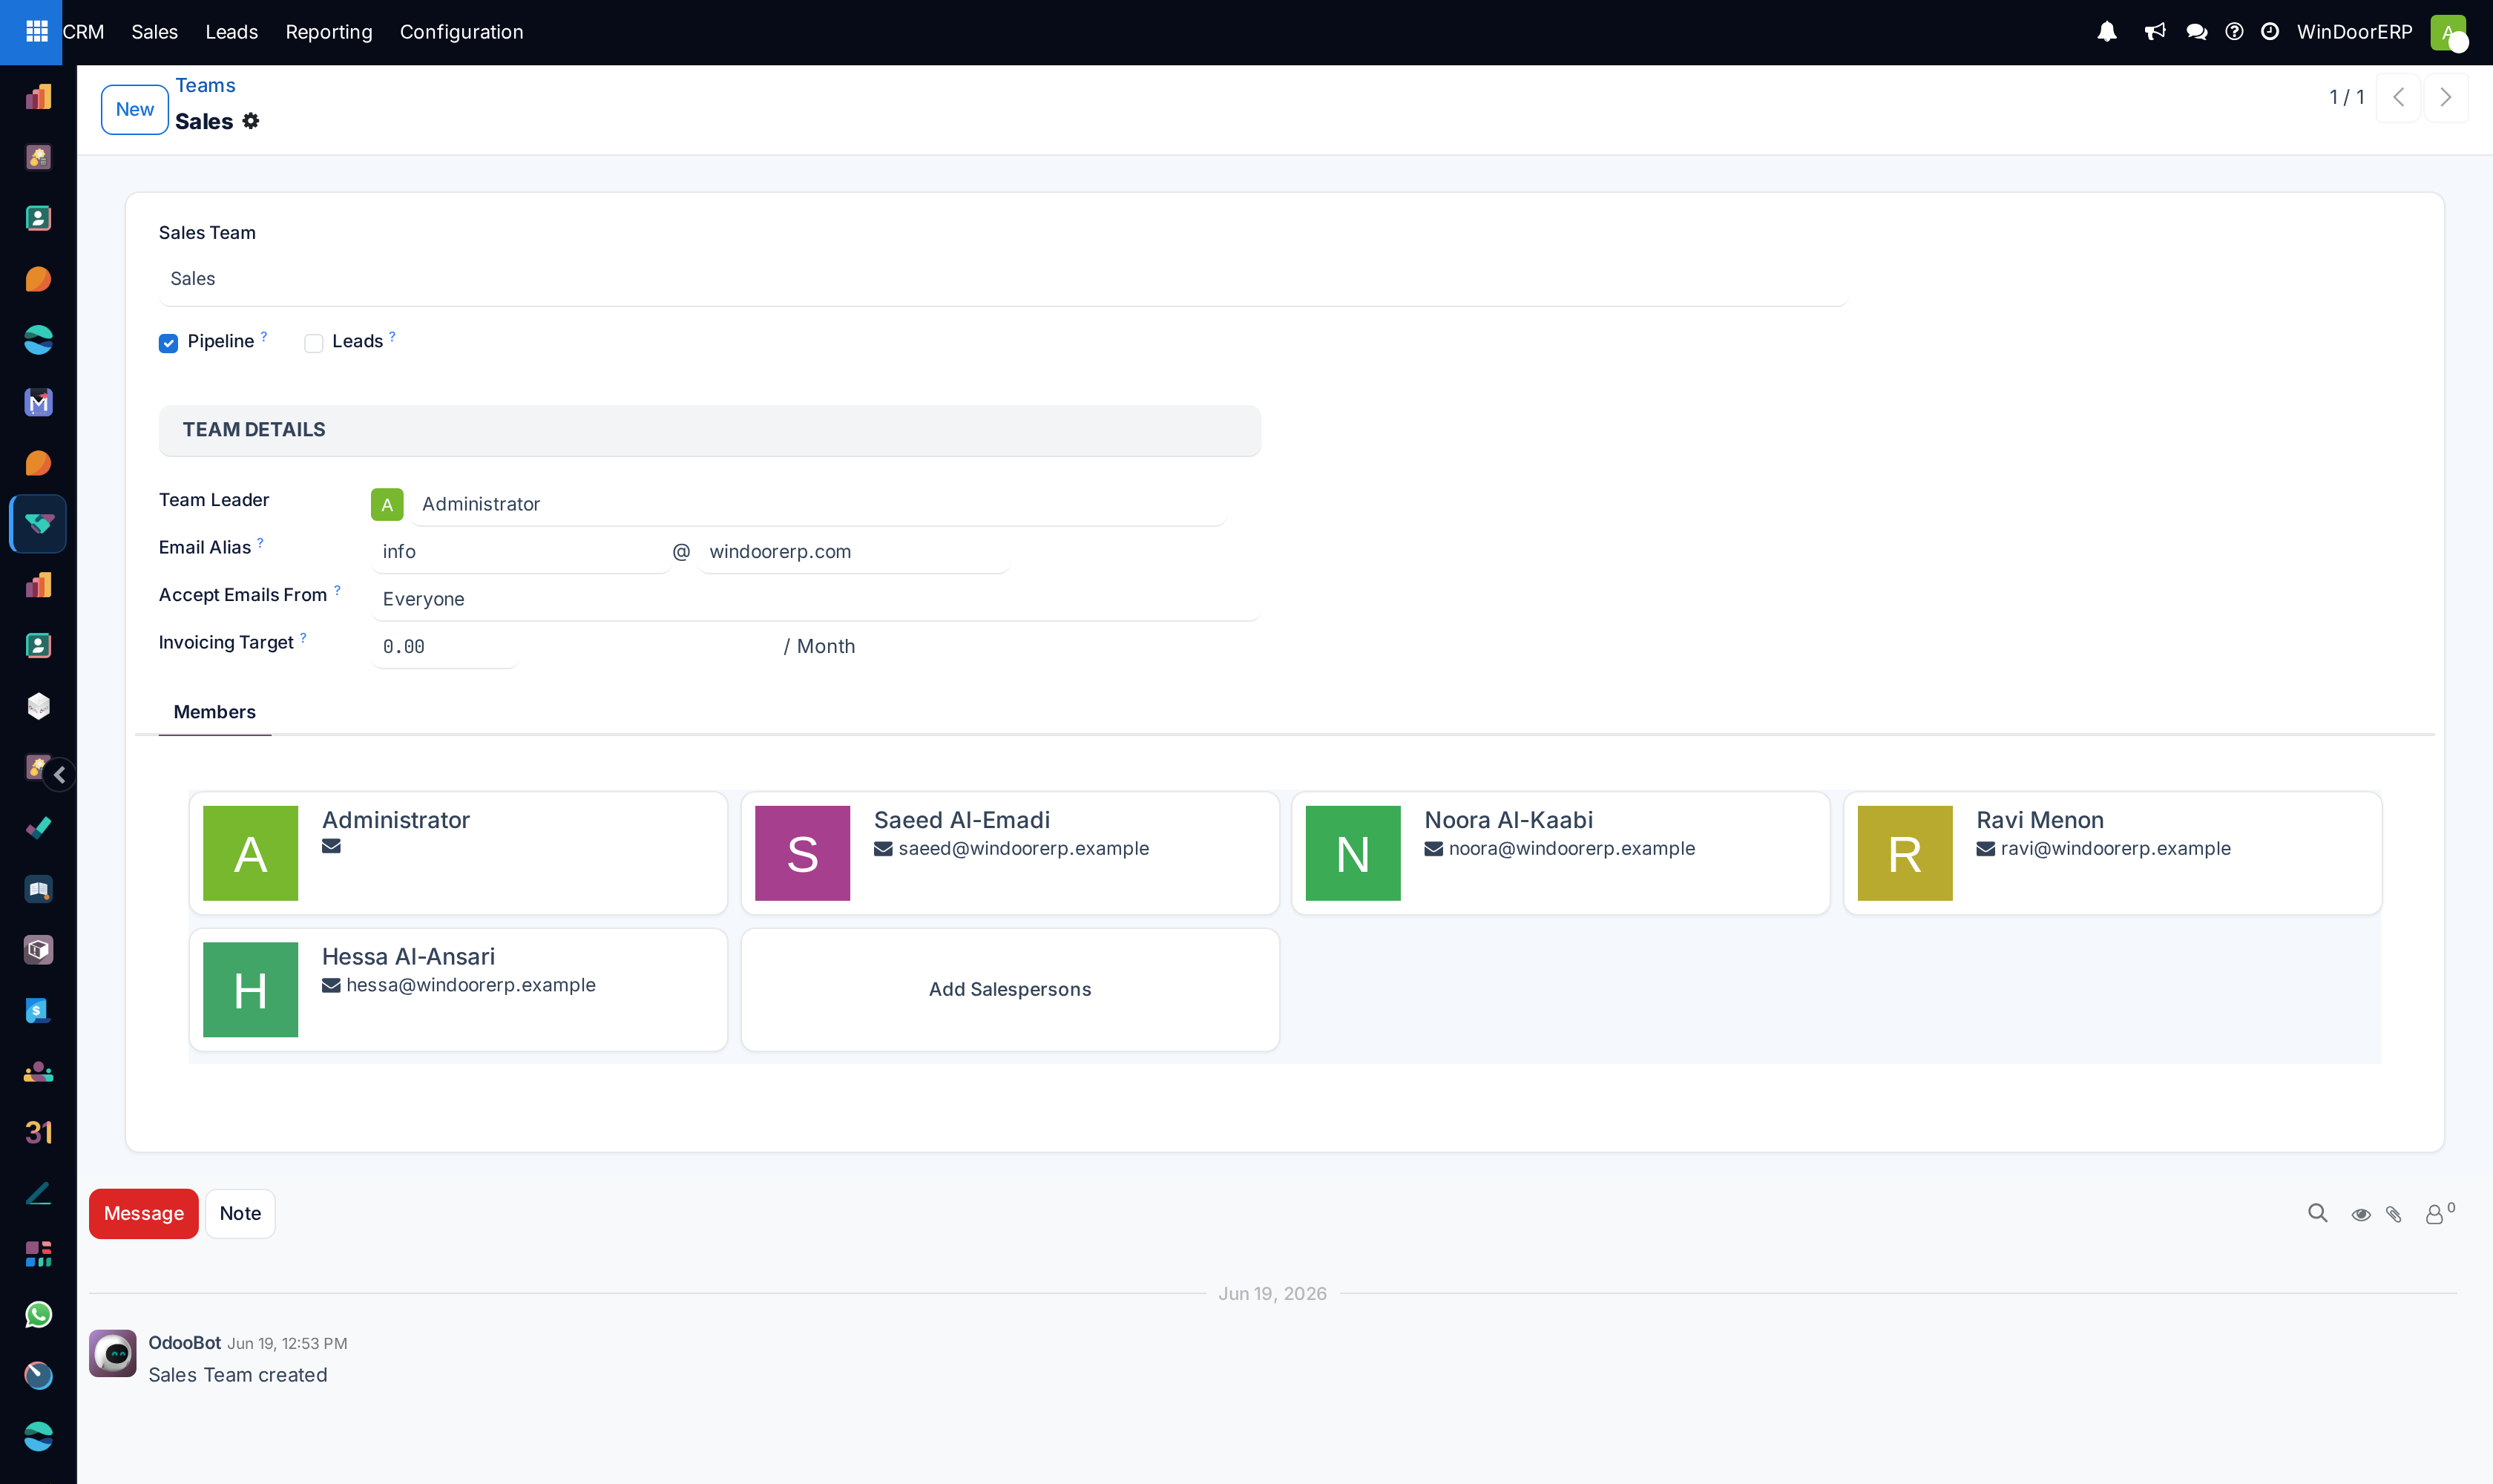Select the active CRM handshake app icon
2493x1484 pixels.
(38, 524)
